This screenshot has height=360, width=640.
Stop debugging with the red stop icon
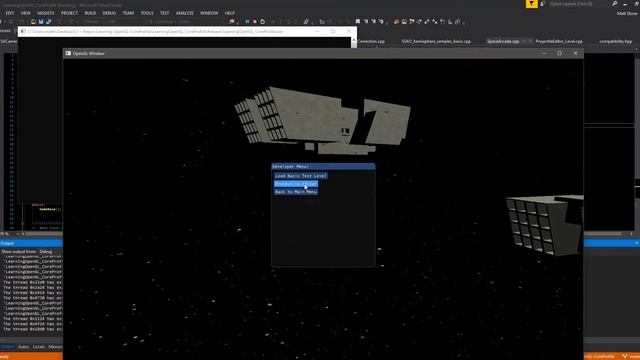[255, 22]
